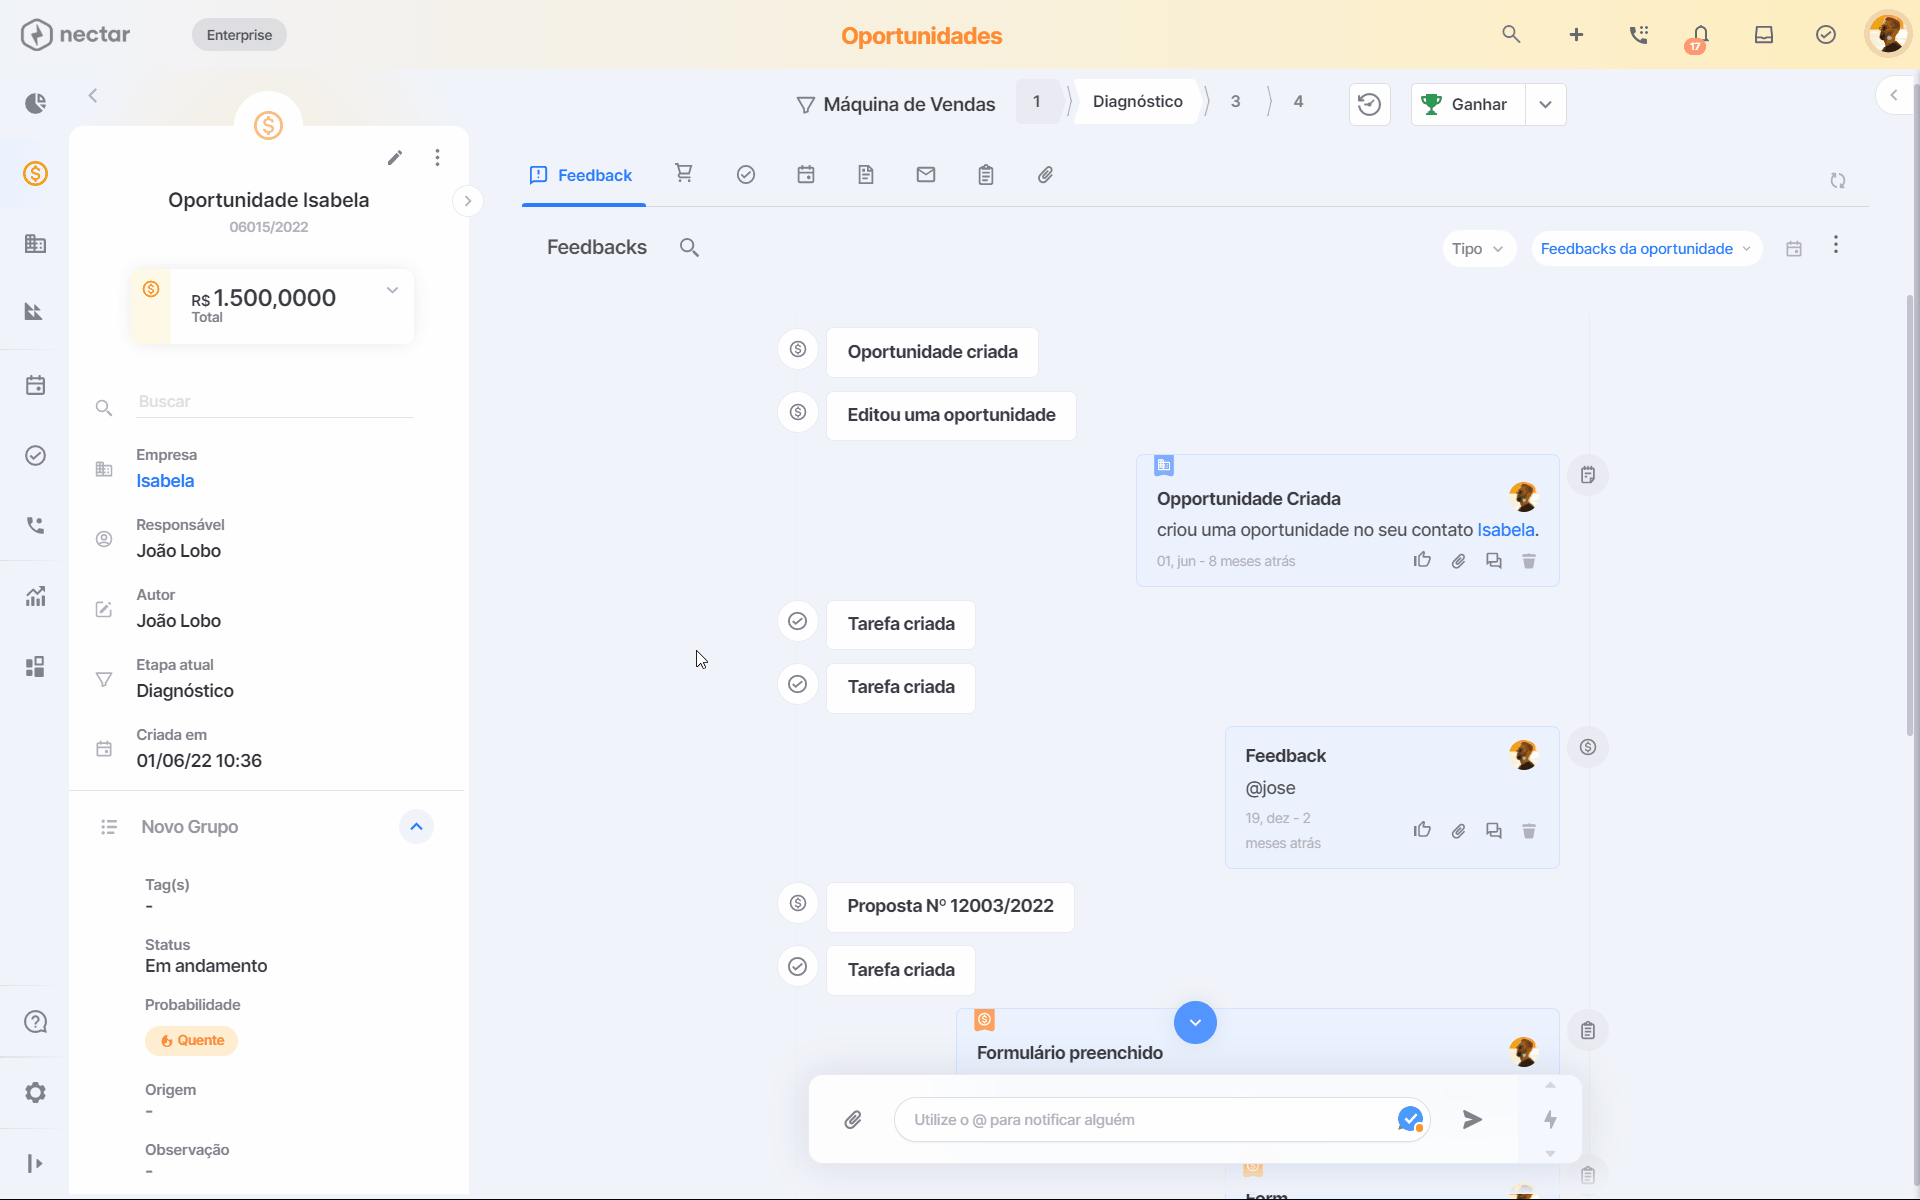This screenshot has height=1200, width=1920.
Task: Edit opportunity with pencil icon
Action: (395, 157)
